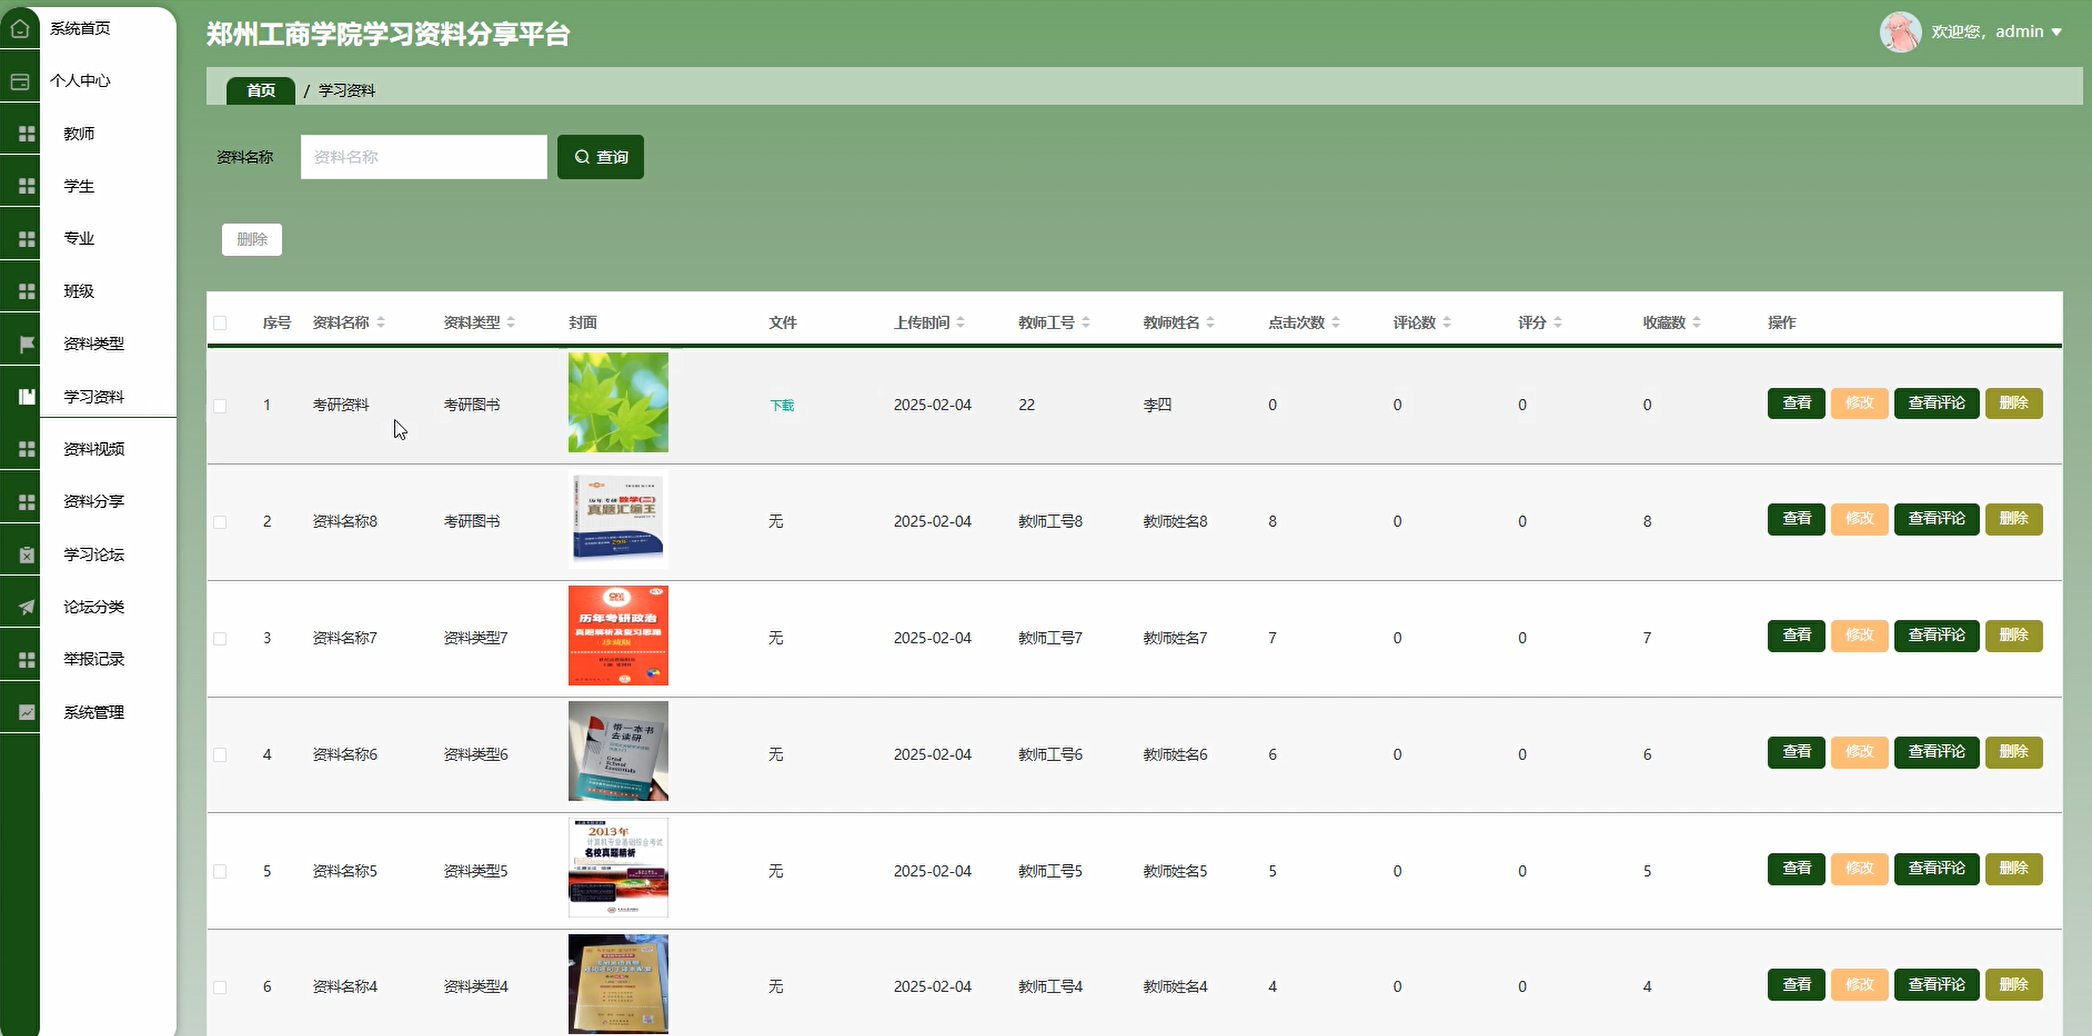Image resolution: width=2092 pixels, height=1036 pixels.
Task: Click the home icon beside 系统首页
Action: tap(19, 29)
